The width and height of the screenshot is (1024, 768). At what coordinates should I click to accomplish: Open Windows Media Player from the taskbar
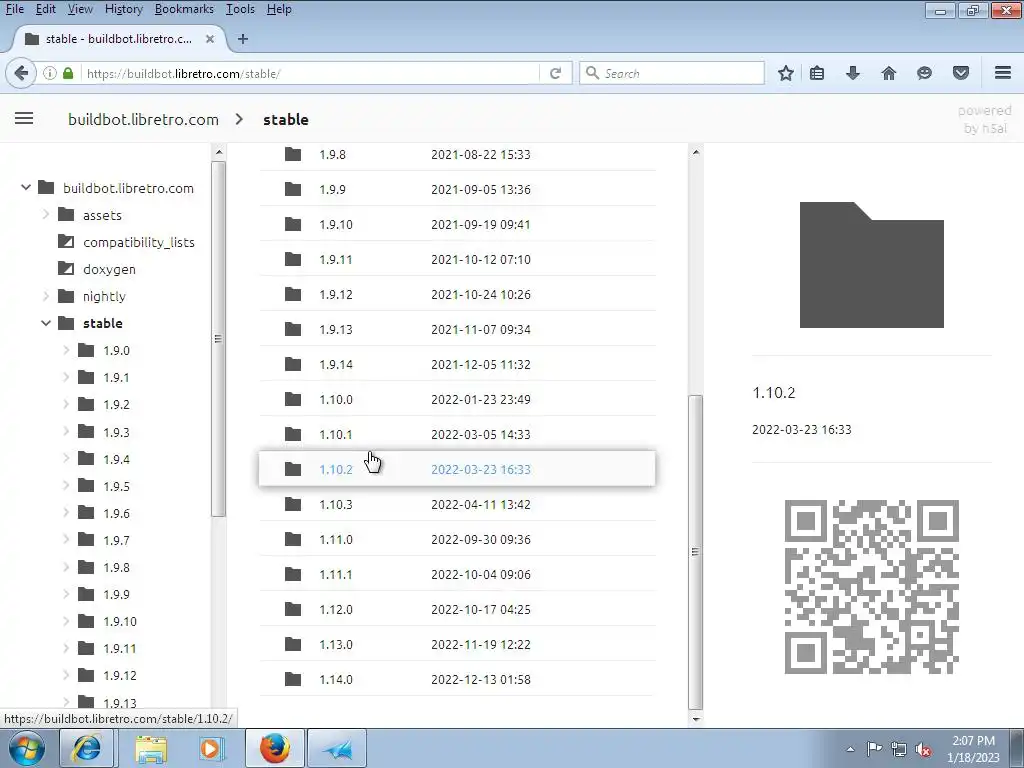tap(211, 748)
